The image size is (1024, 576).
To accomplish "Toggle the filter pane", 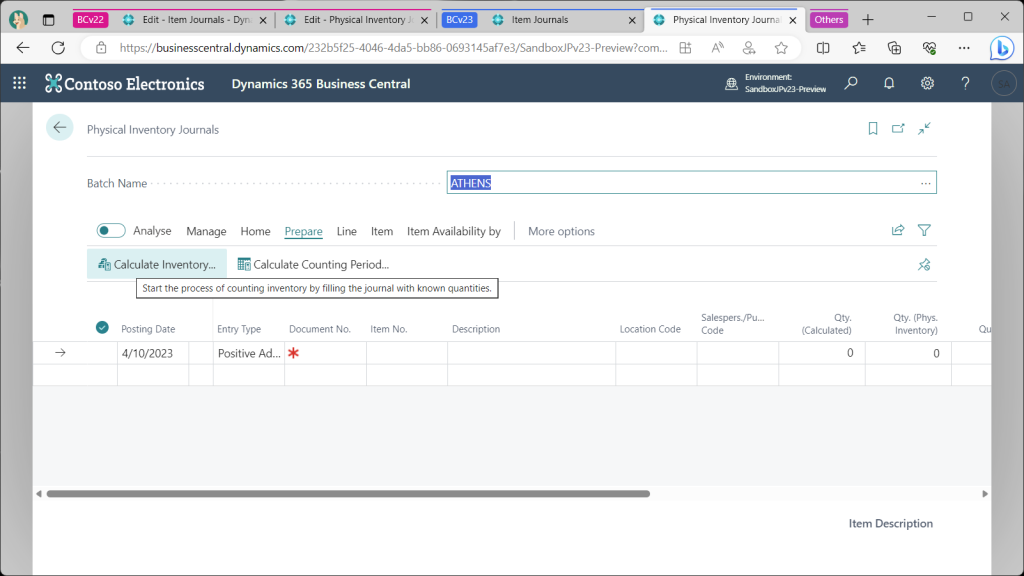I will tap(924, 230).
